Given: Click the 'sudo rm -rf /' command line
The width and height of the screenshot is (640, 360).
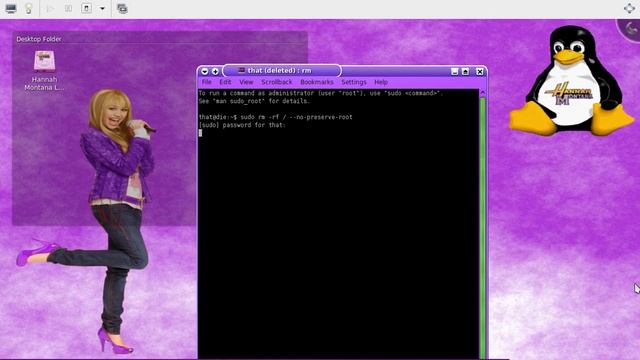Looking at the screenshot, I should click(x=276, y=117).
